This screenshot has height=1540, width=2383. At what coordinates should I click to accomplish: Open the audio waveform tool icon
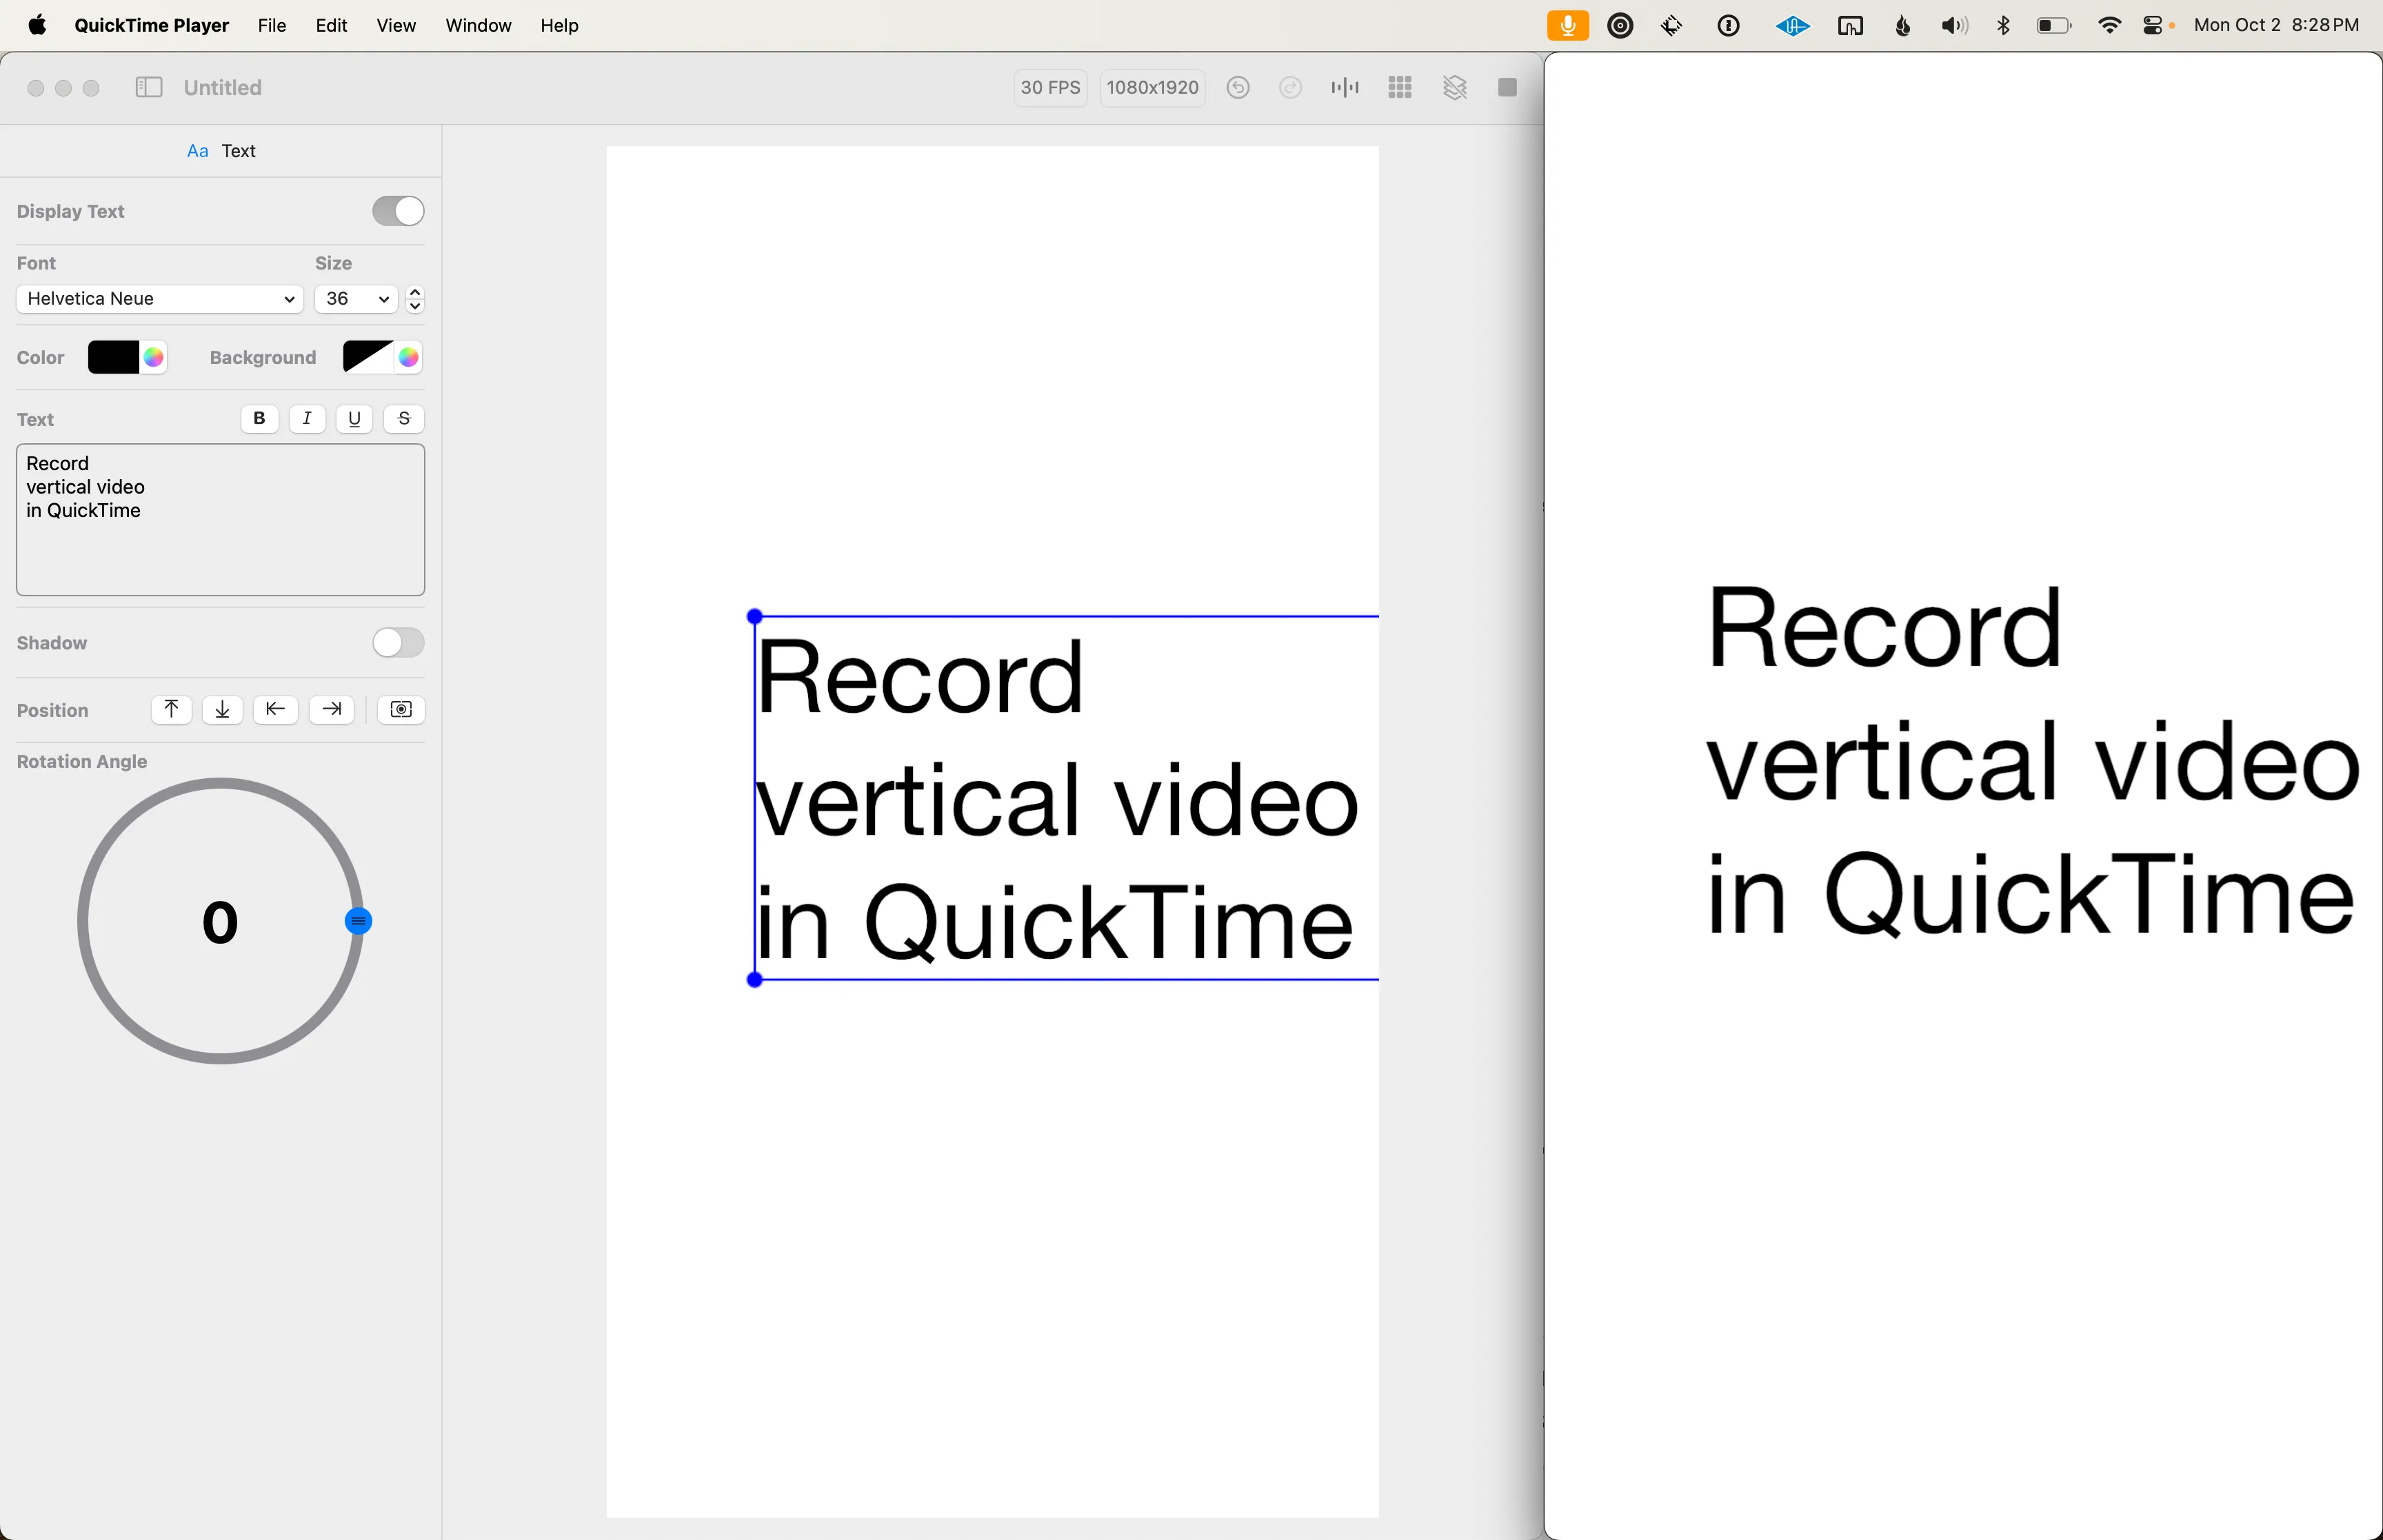pyautogui.click(x=1344, y=88)
